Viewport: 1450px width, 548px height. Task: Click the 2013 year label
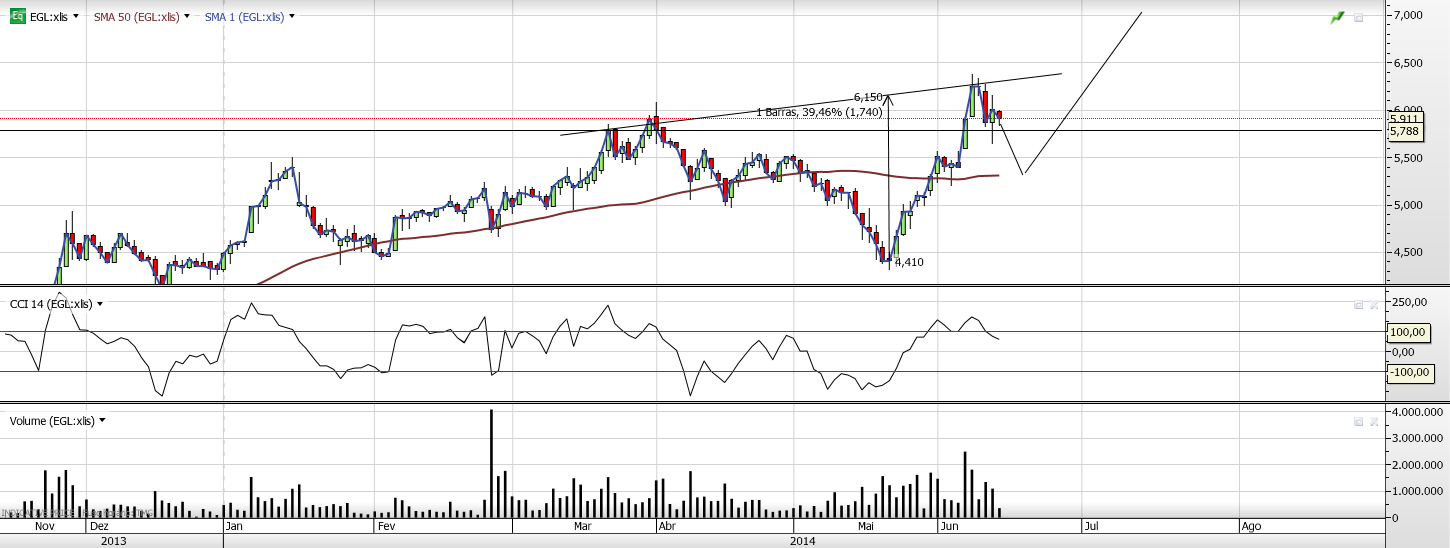114,541
